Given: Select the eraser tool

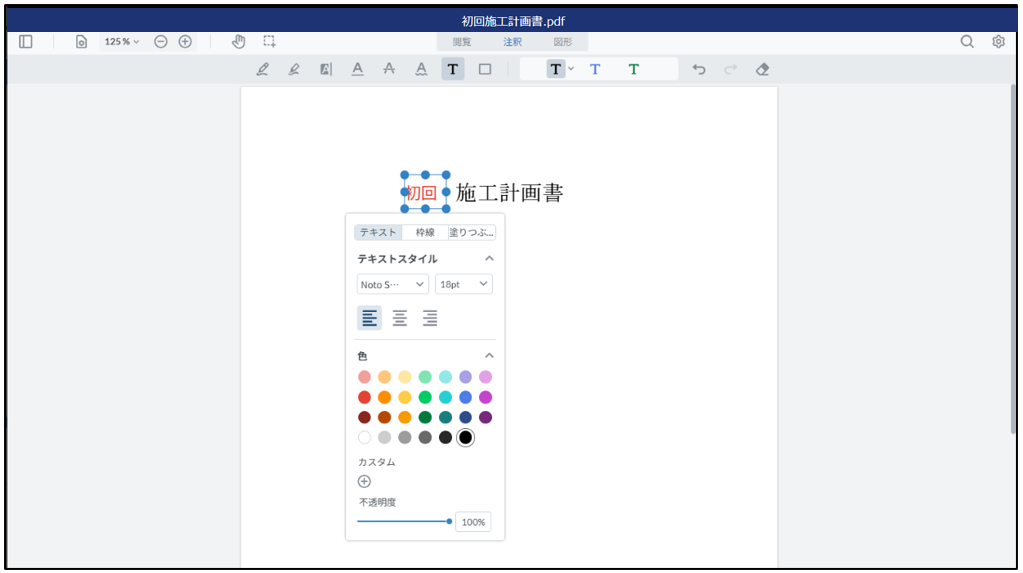Looking at the screenshot, I should click(x=762, y=69).
